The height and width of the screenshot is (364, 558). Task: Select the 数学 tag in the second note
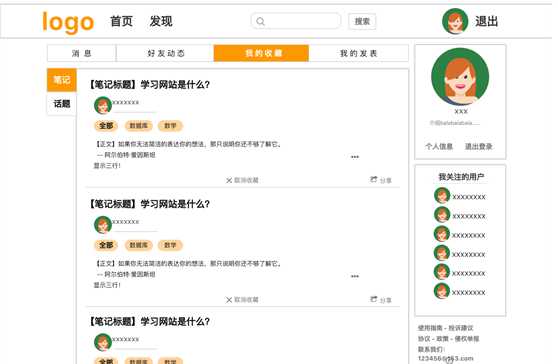click(x=170, y=245)
